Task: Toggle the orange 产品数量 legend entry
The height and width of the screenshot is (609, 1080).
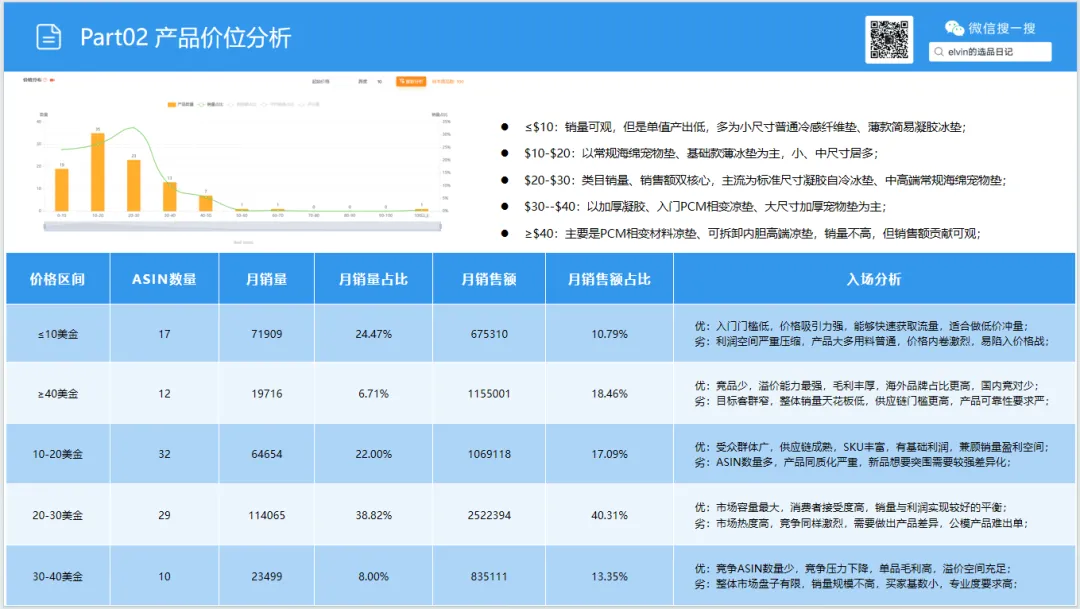Action: point(180,105)
